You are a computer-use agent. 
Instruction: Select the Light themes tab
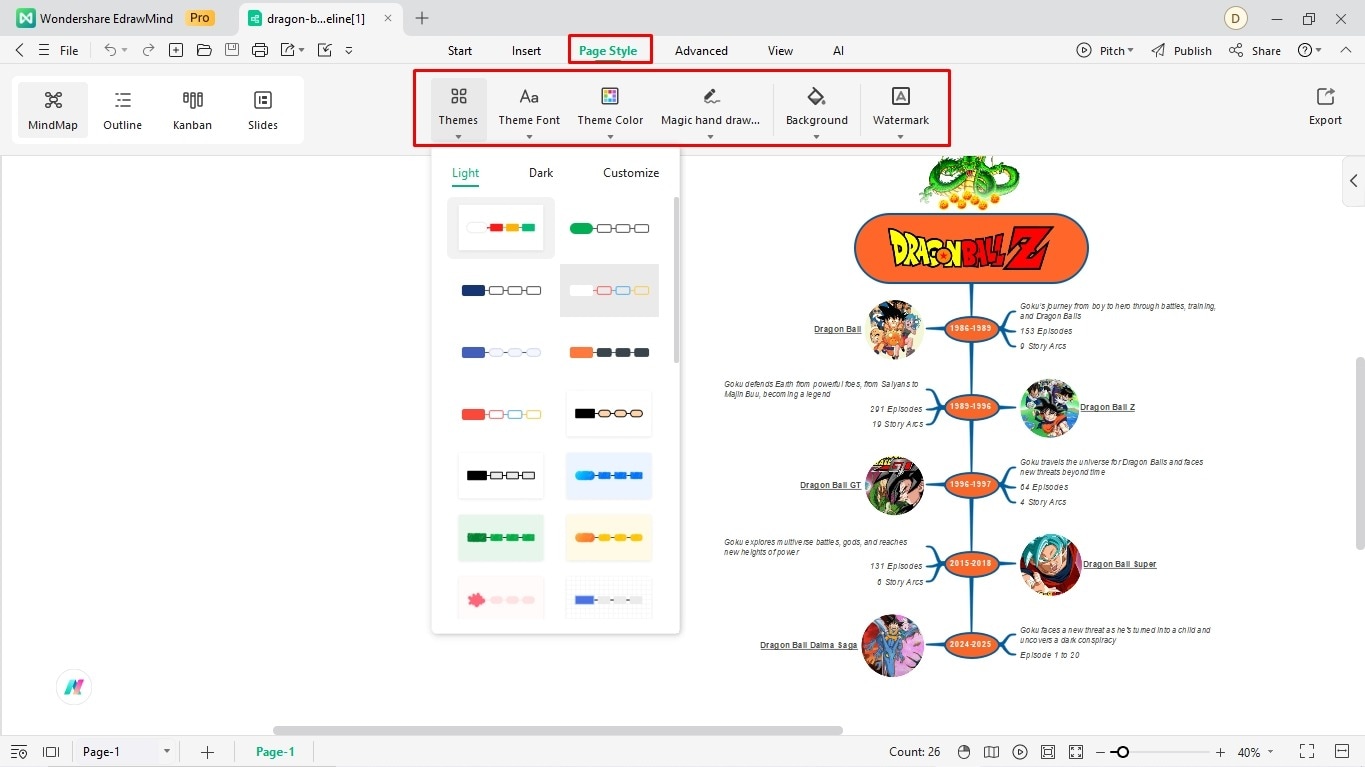[465, 173]
